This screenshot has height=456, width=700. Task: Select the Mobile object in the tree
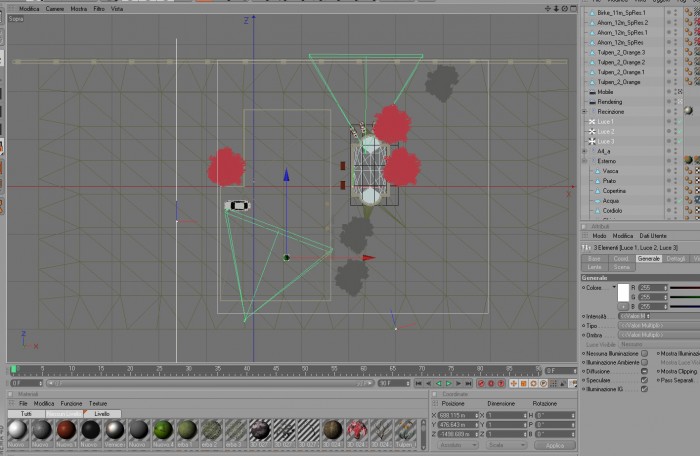point(605,92)
